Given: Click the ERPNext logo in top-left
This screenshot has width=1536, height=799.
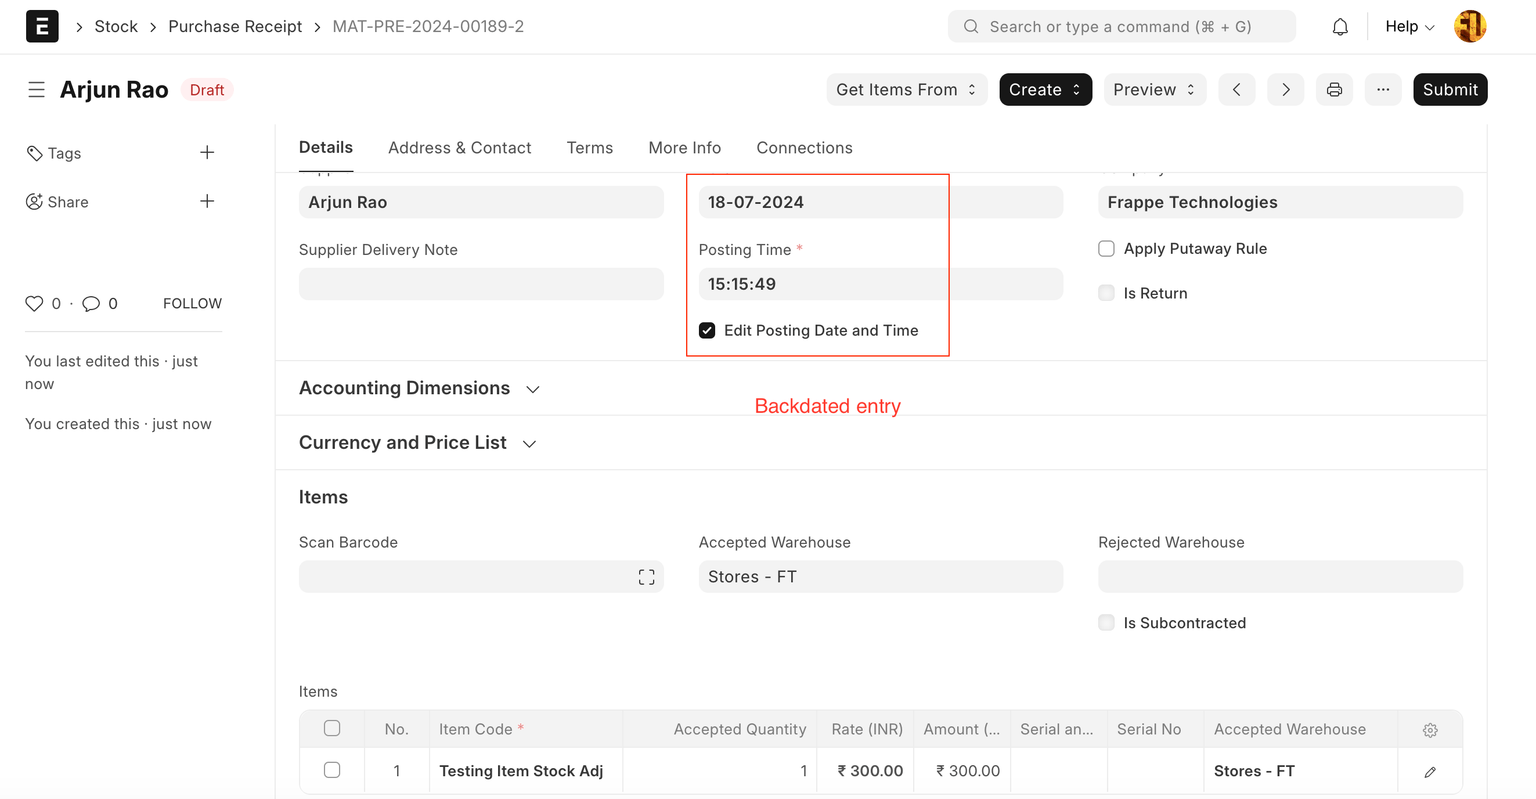Looking at the screenshot, I should 42,26.
